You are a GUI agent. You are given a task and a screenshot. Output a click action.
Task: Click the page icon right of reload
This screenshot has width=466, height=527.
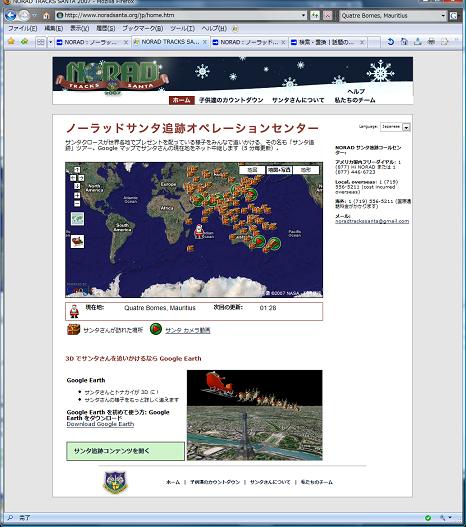tap(404, 42)
